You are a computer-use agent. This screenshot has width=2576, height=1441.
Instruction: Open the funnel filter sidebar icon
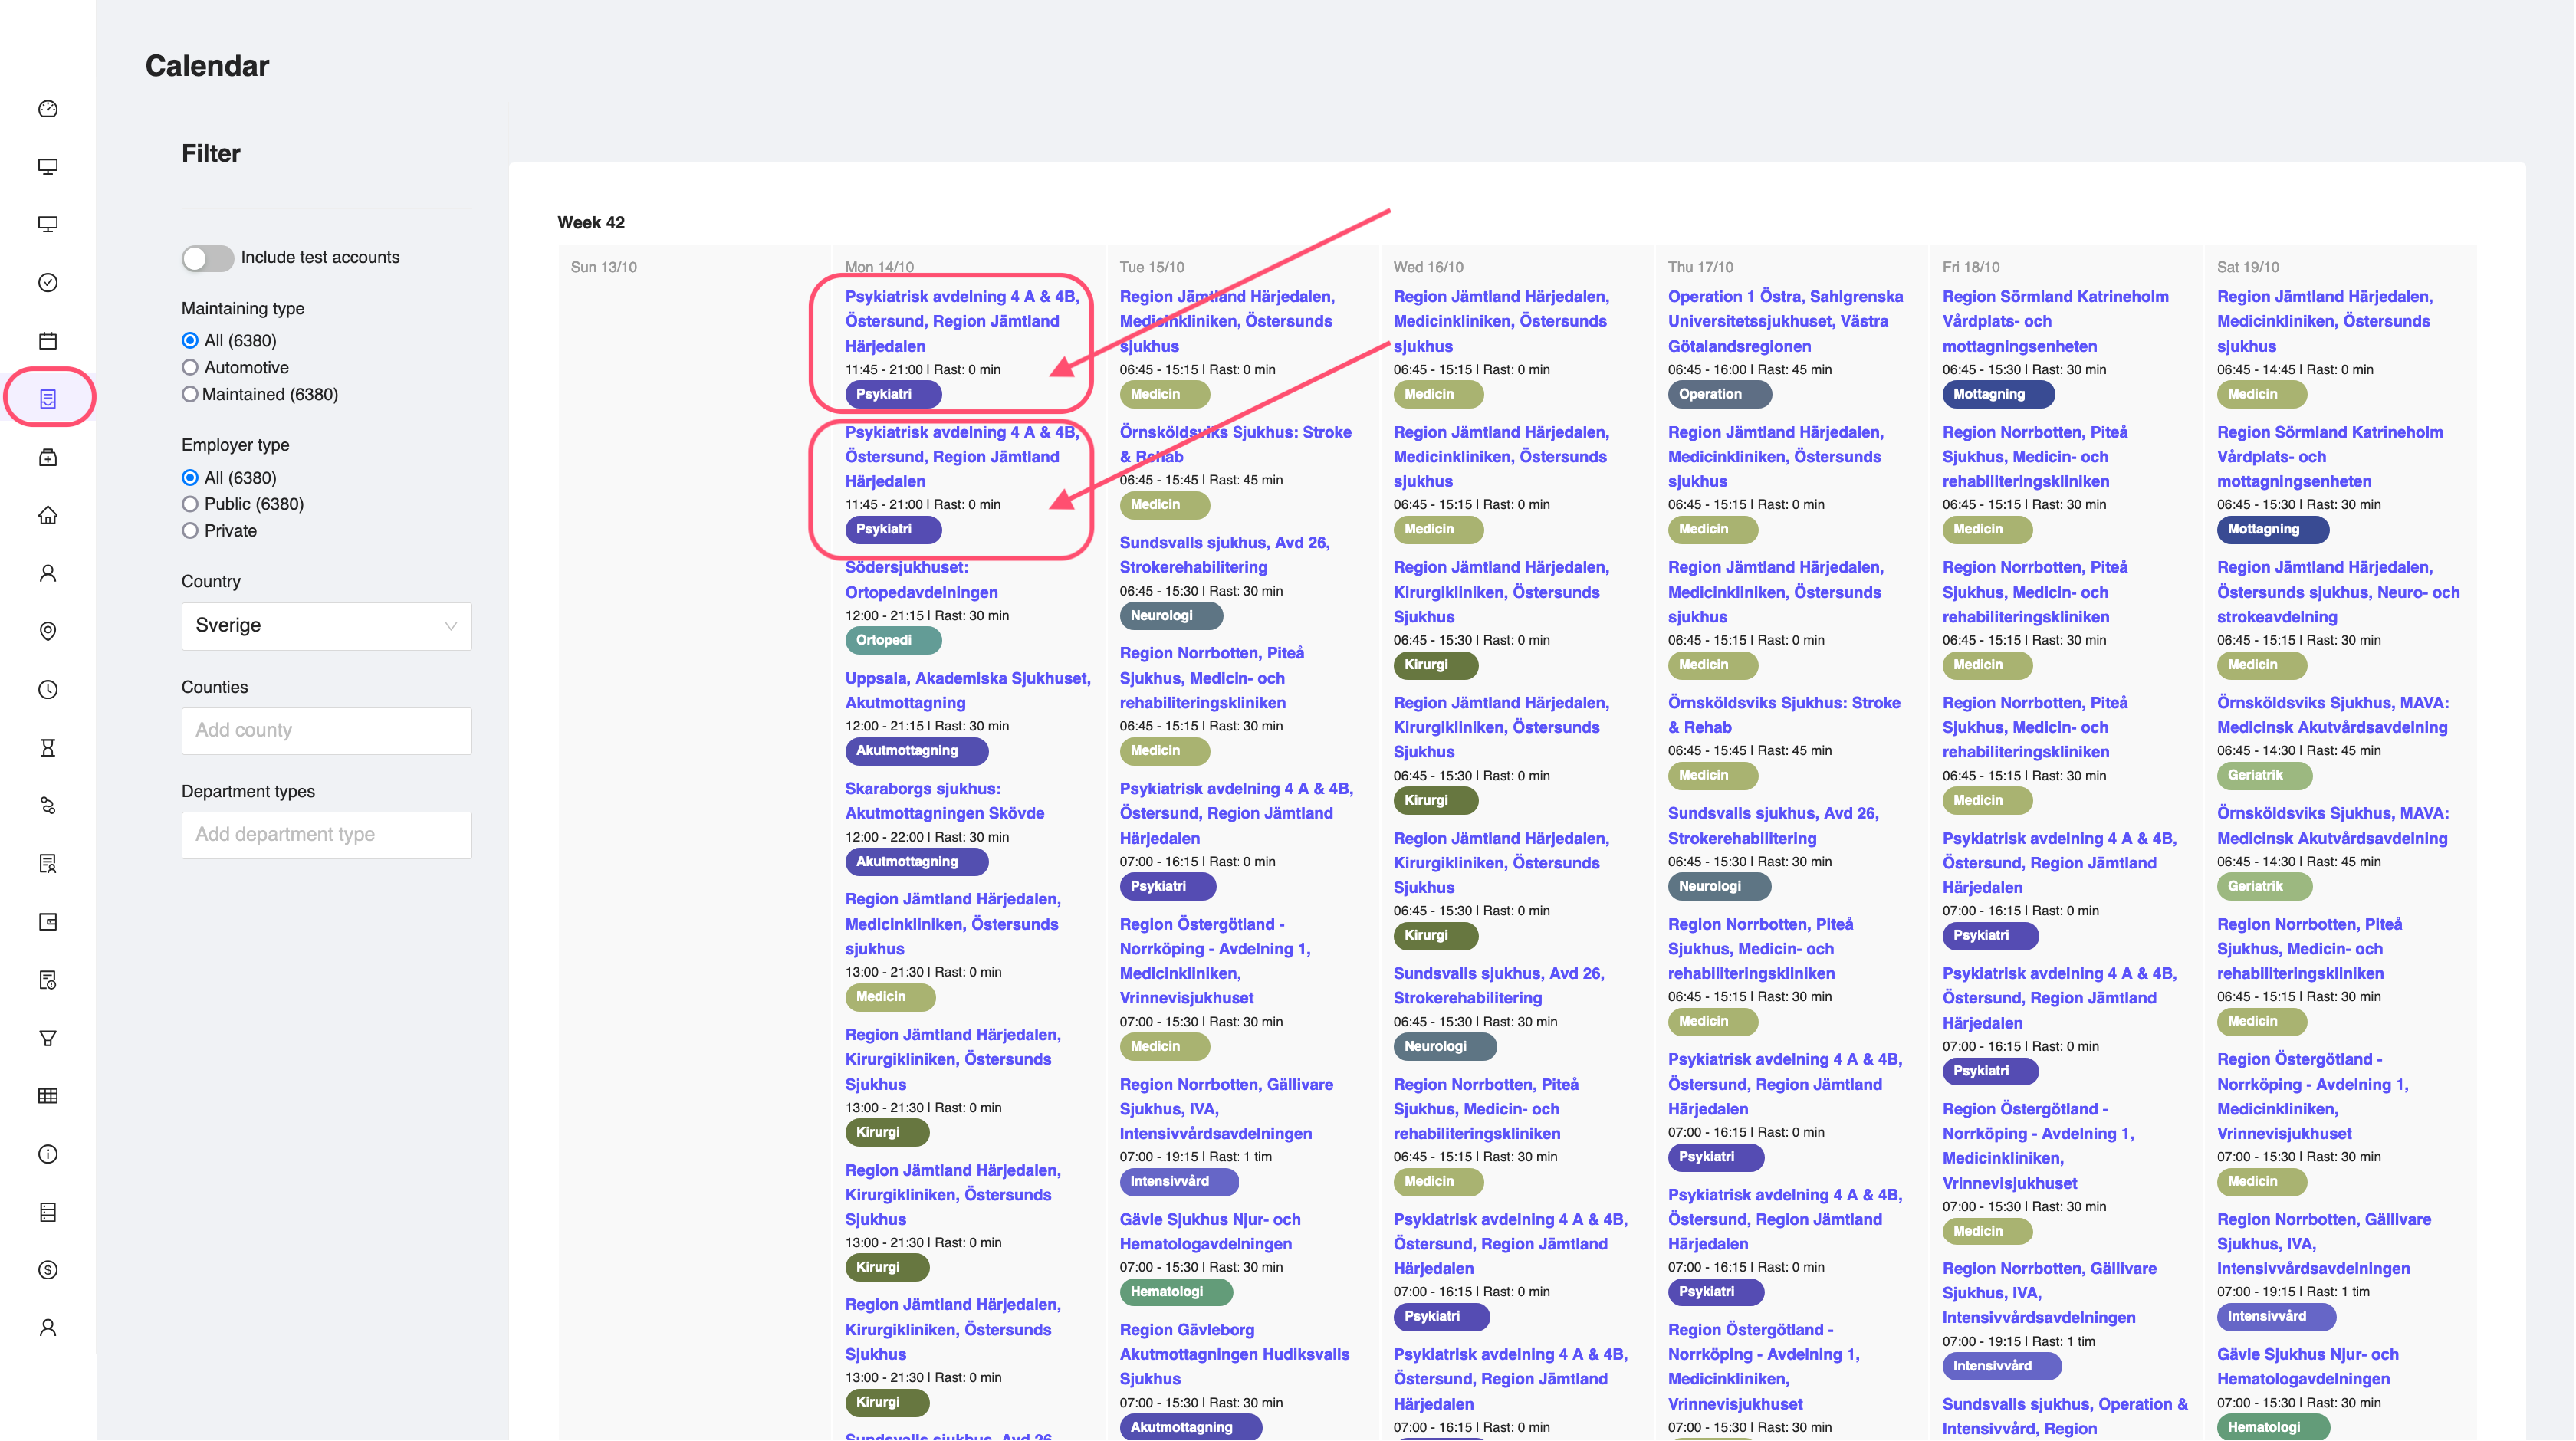47,1038
